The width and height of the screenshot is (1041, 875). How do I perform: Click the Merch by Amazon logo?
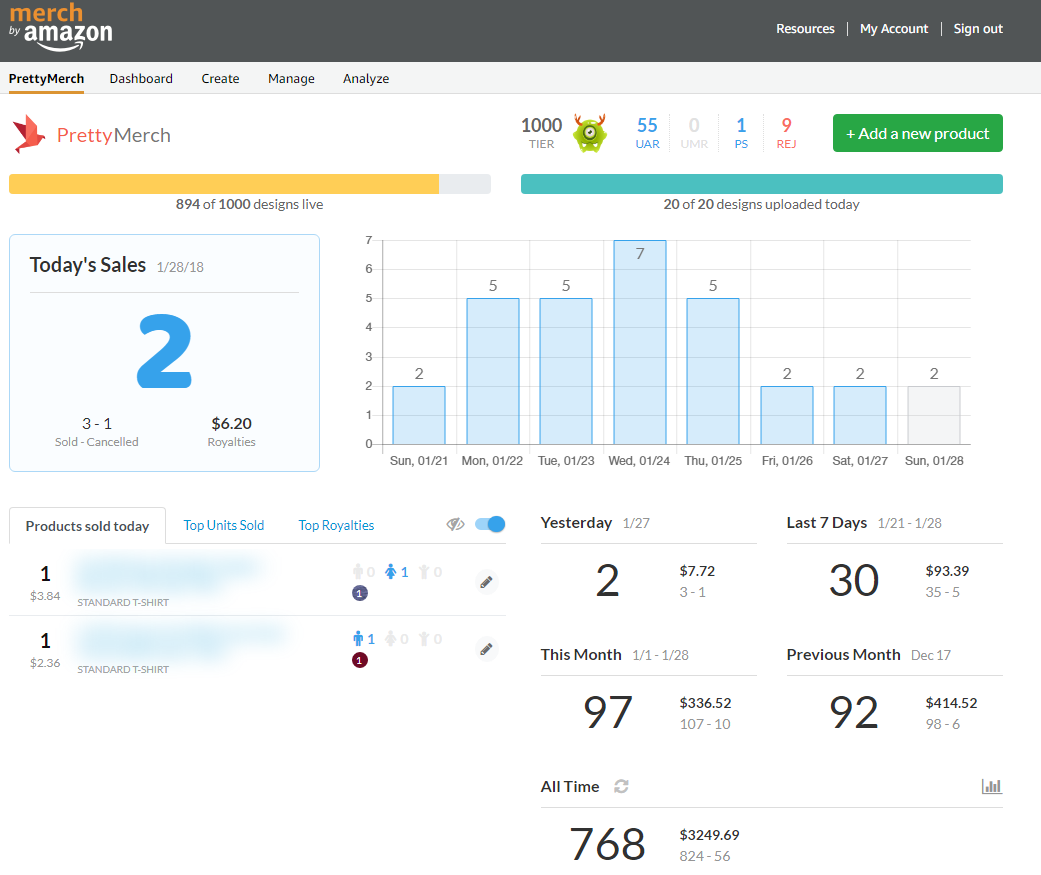60,27
